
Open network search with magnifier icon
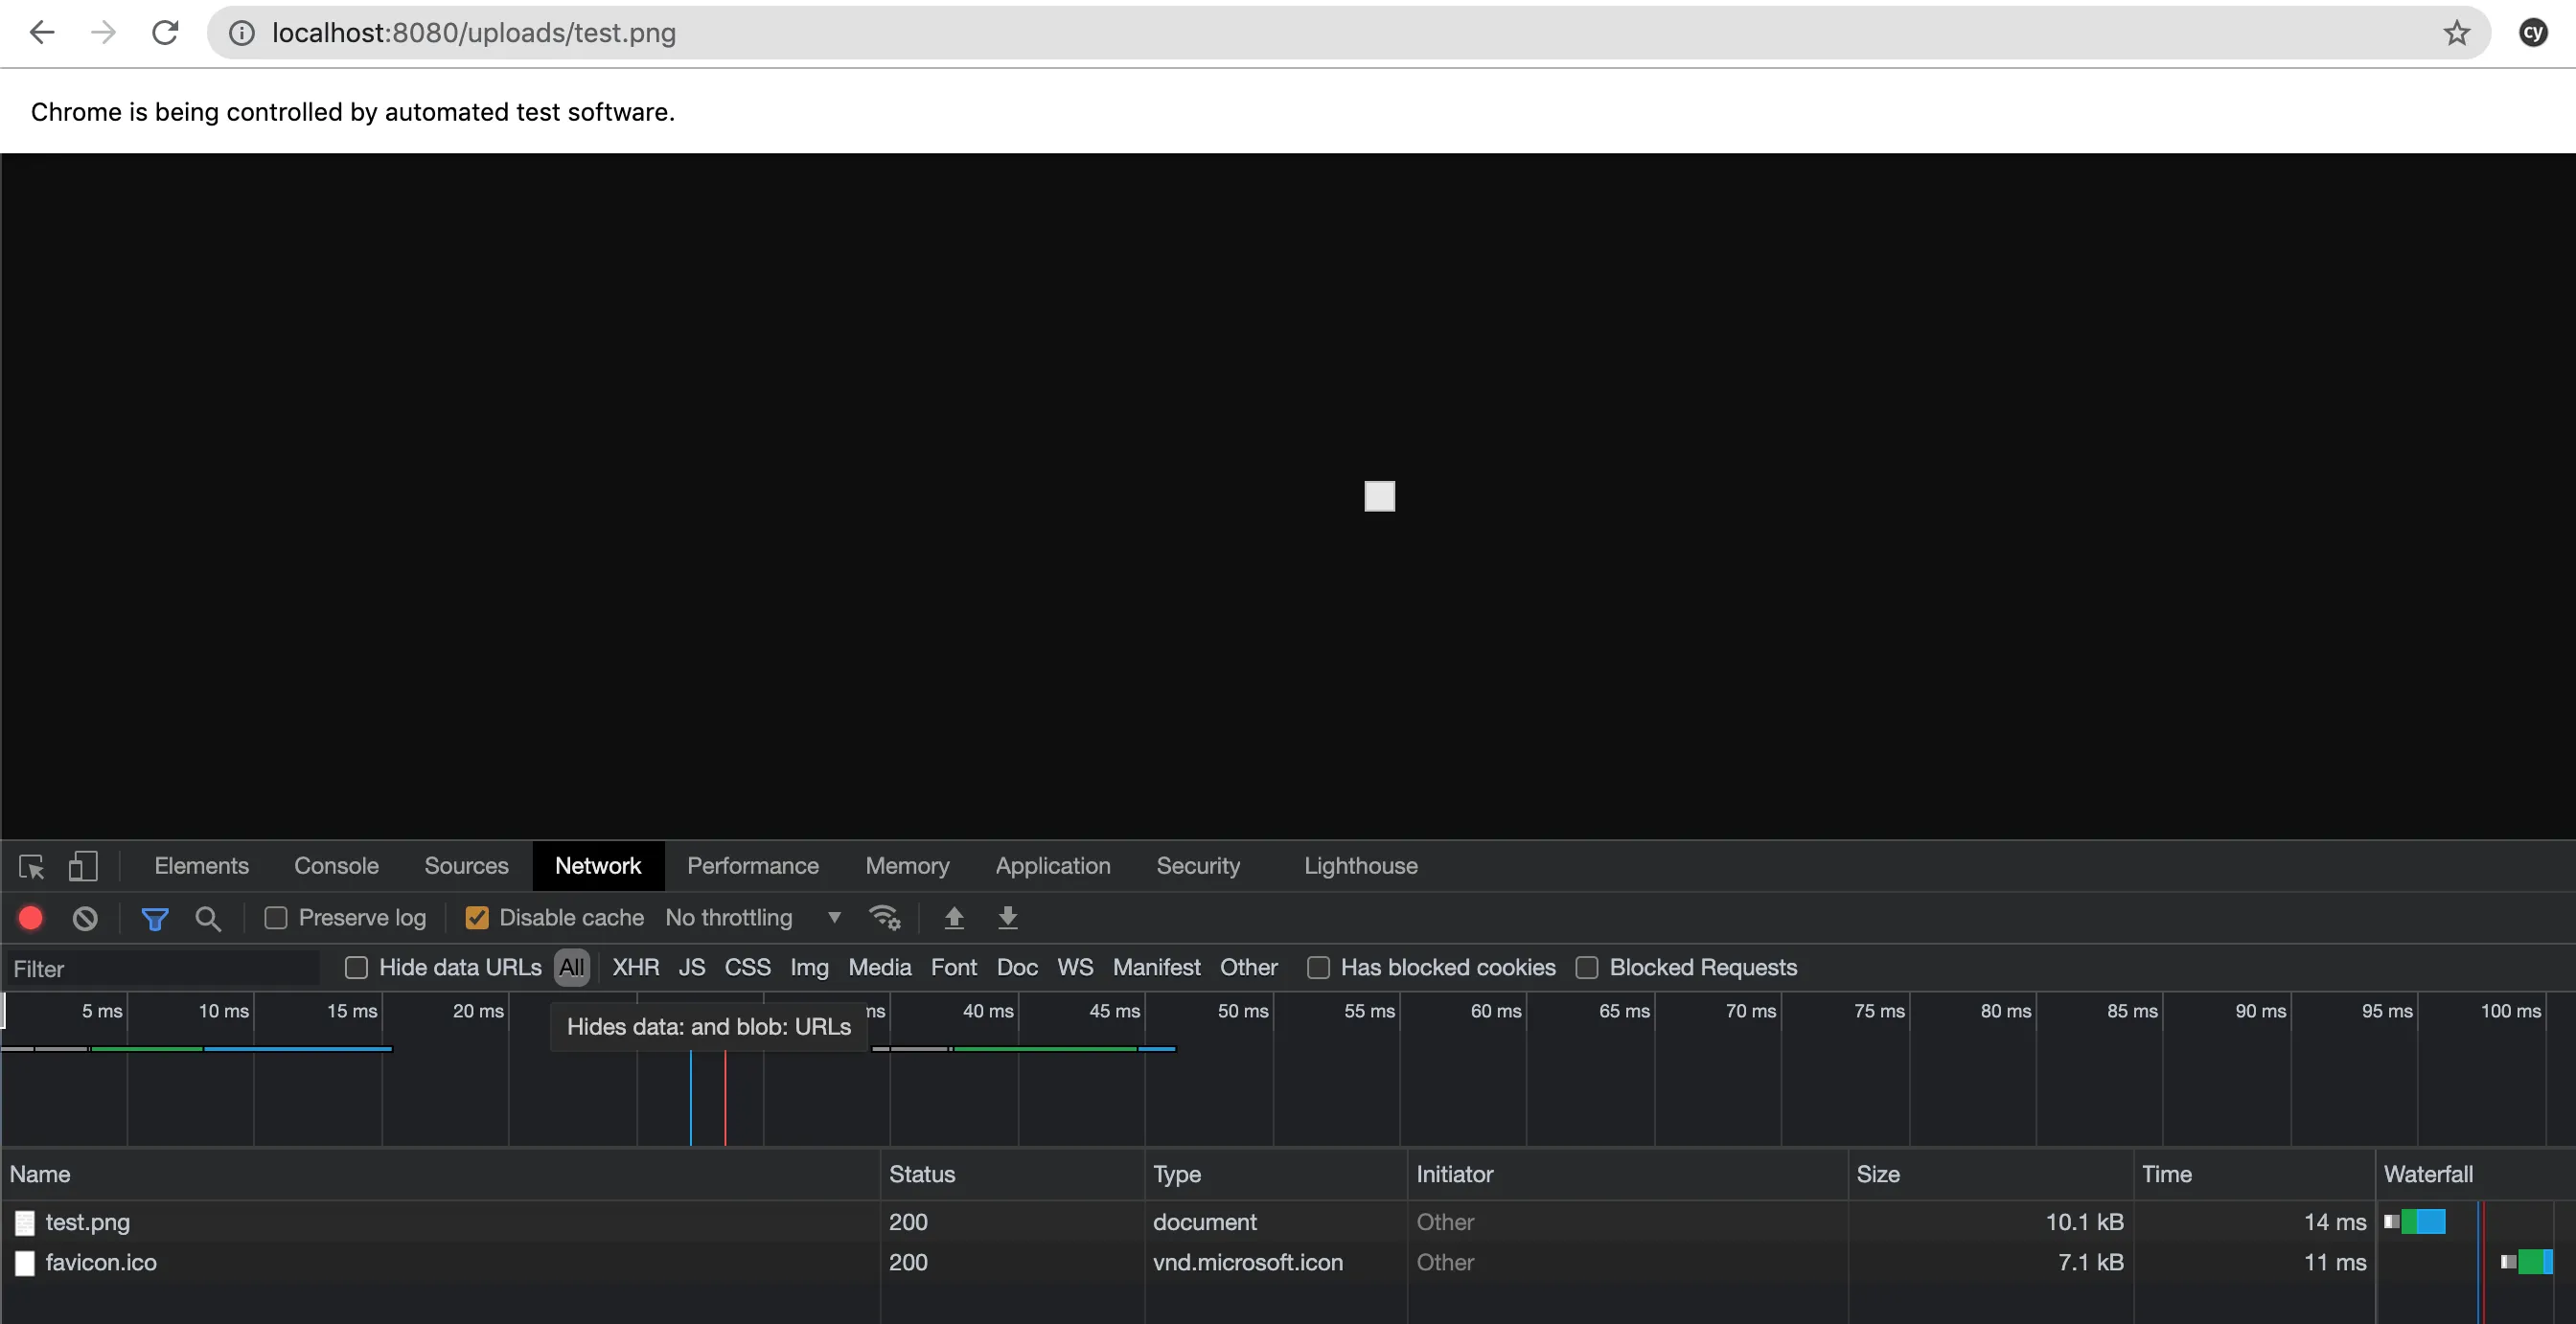[208, 918]
